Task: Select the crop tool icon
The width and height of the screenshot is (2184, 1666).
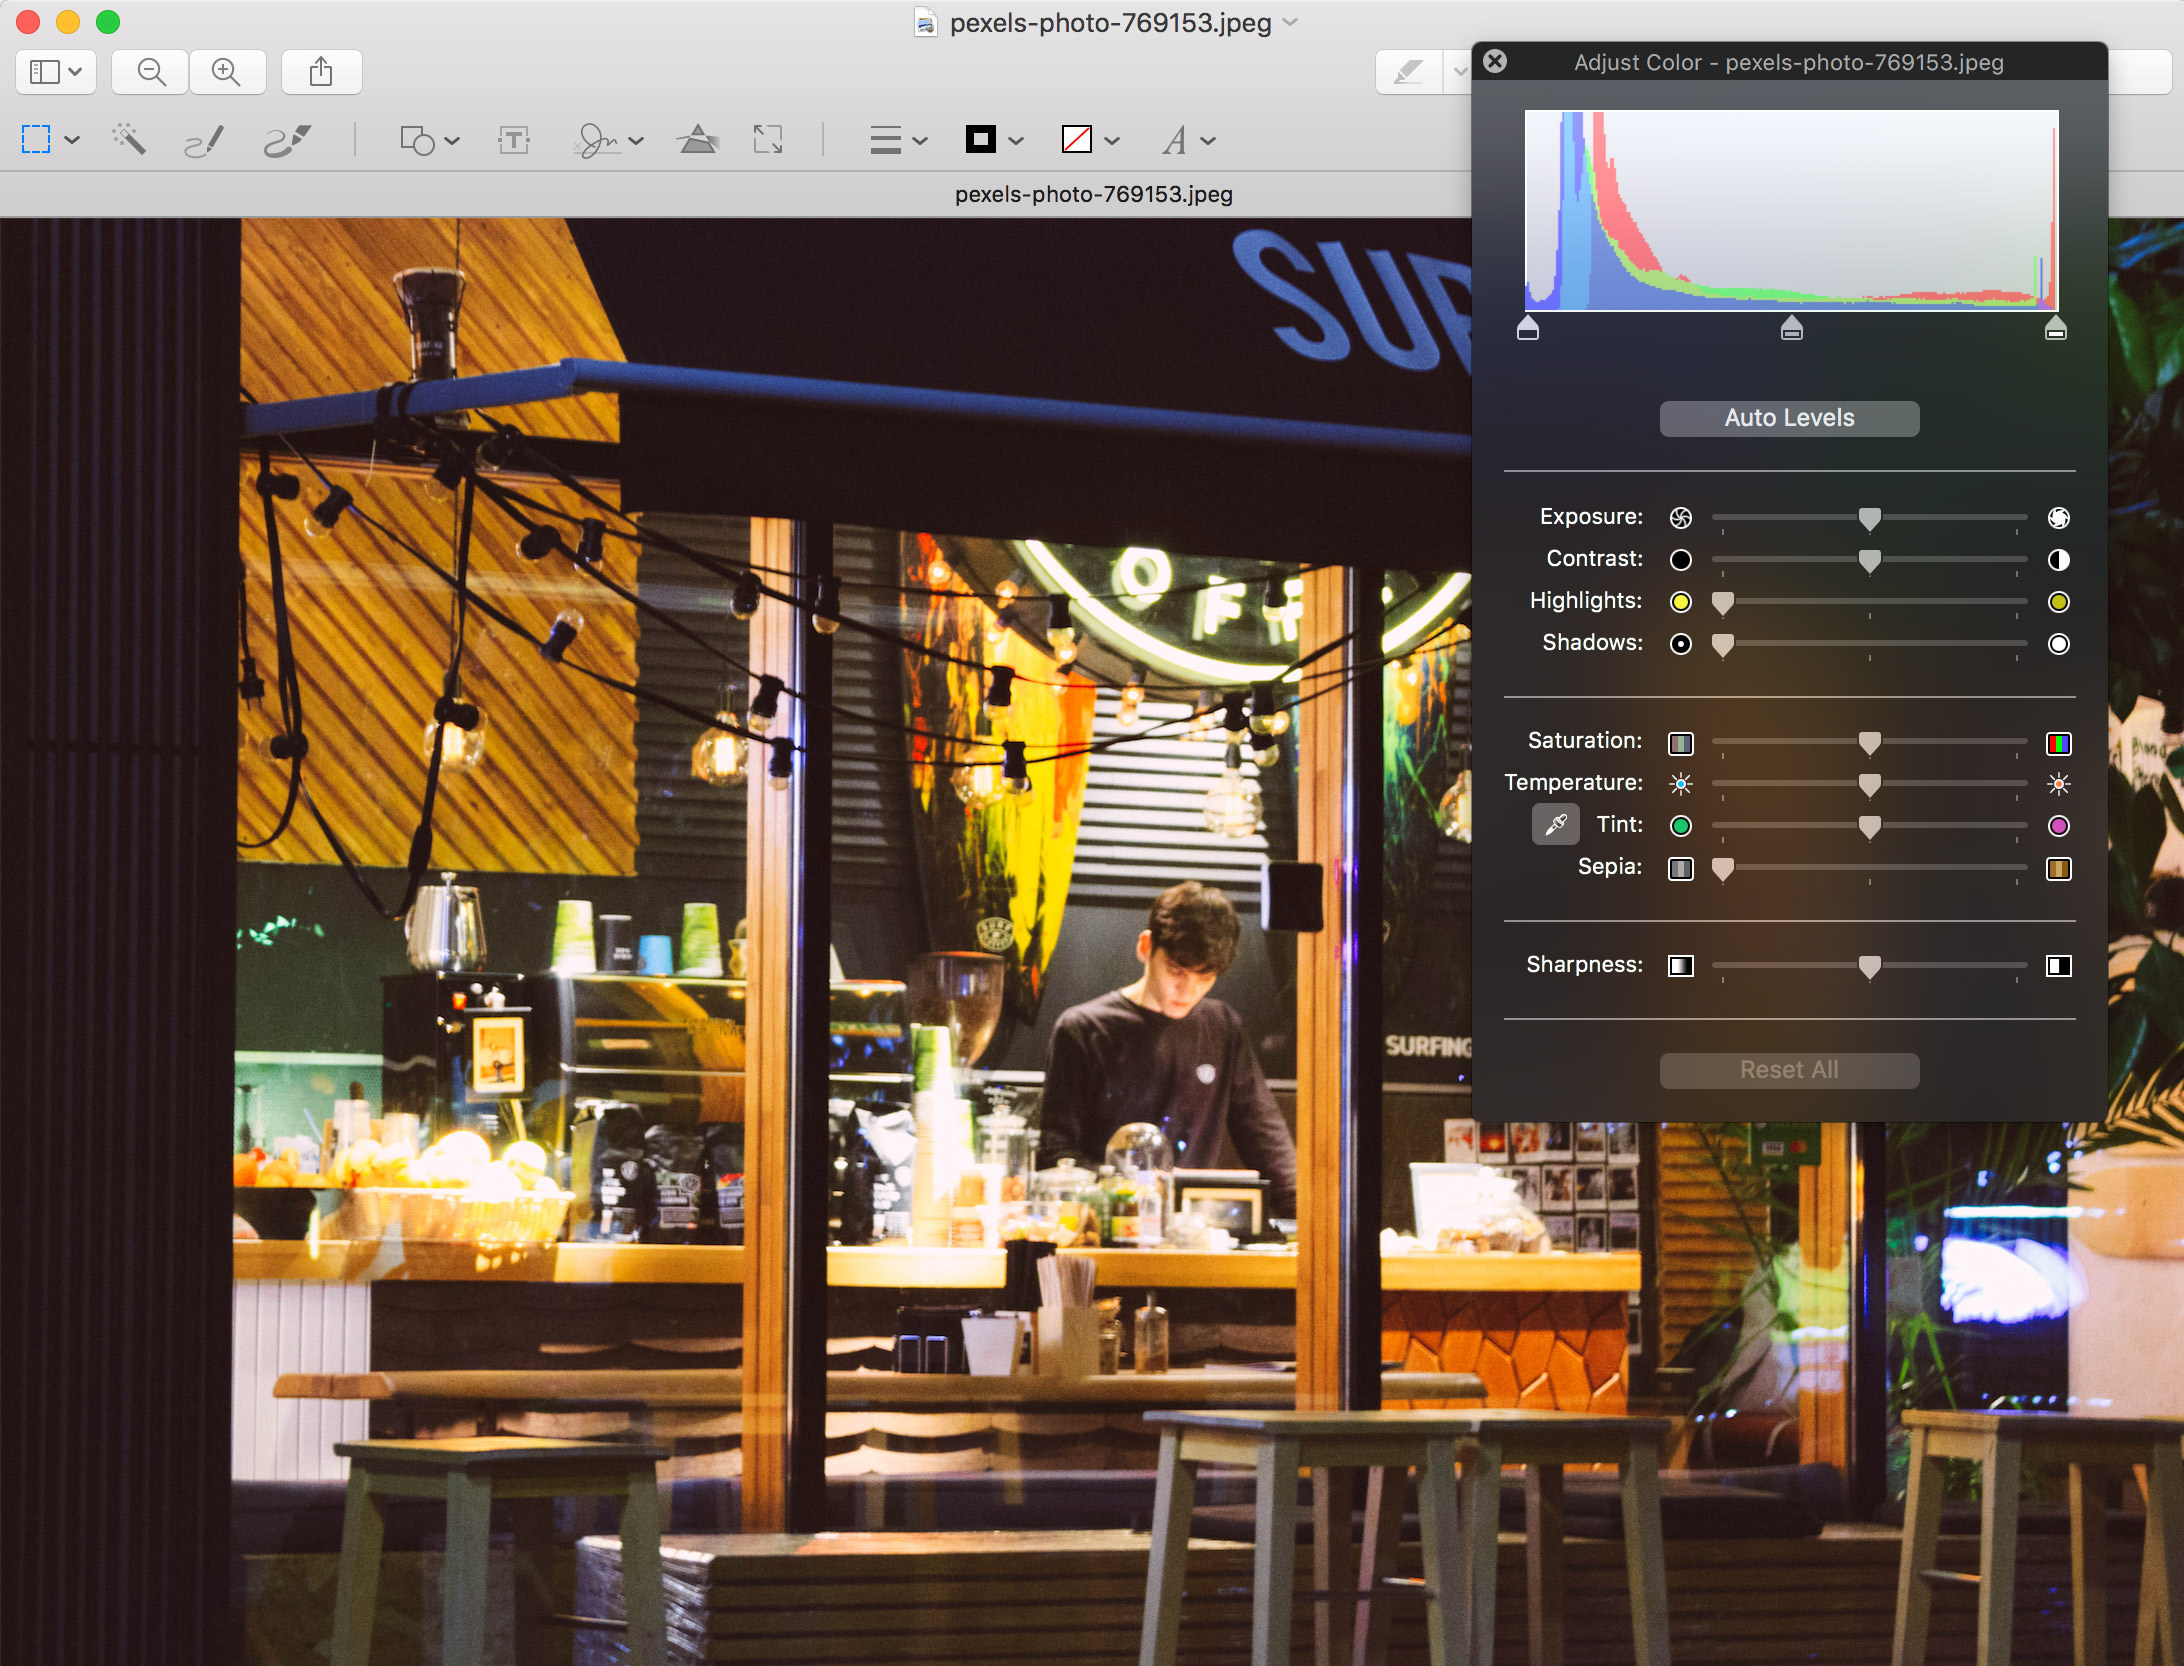Action: [772, 138]
